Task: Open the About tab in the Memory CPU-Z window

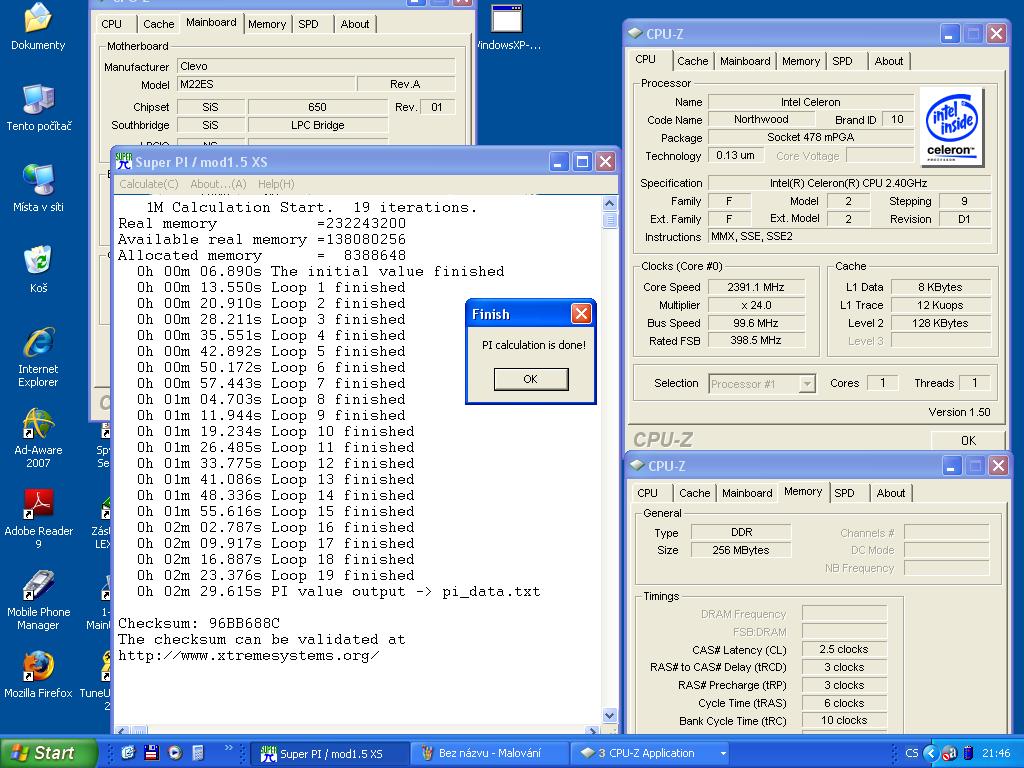Action: (x=891, y=493)
